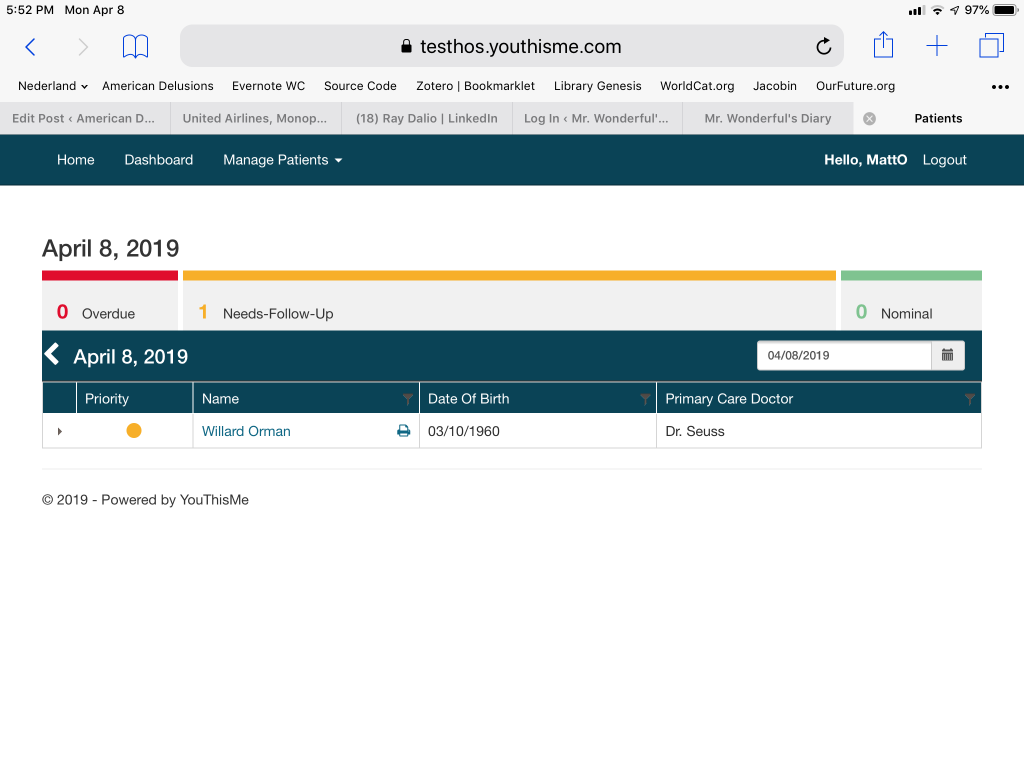Show all tabs overview icon
1024x768 pixels.
point(991,46)
